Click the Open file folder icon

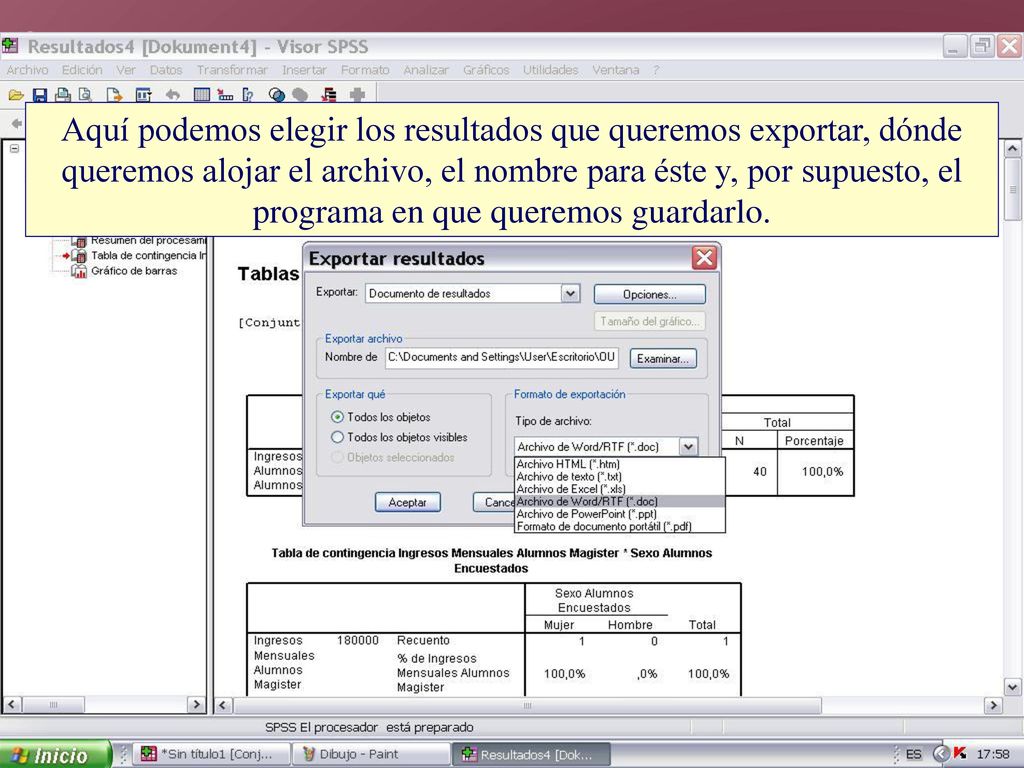coord(16,95)
